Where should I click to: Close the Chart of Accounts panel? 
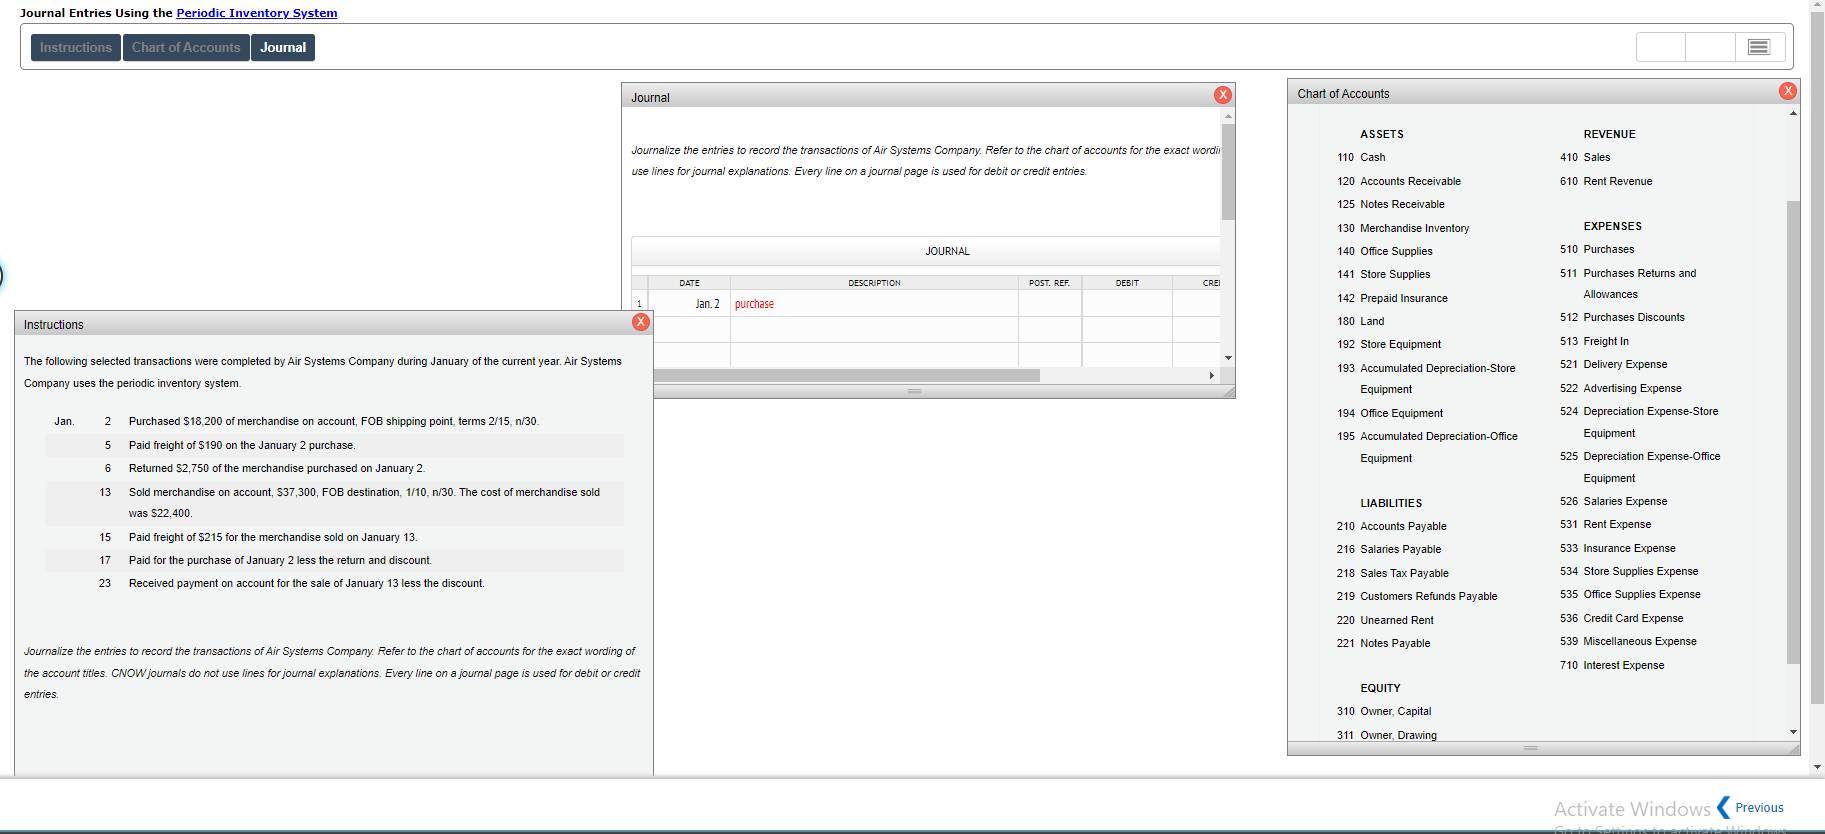click(x=1788, y=91)
